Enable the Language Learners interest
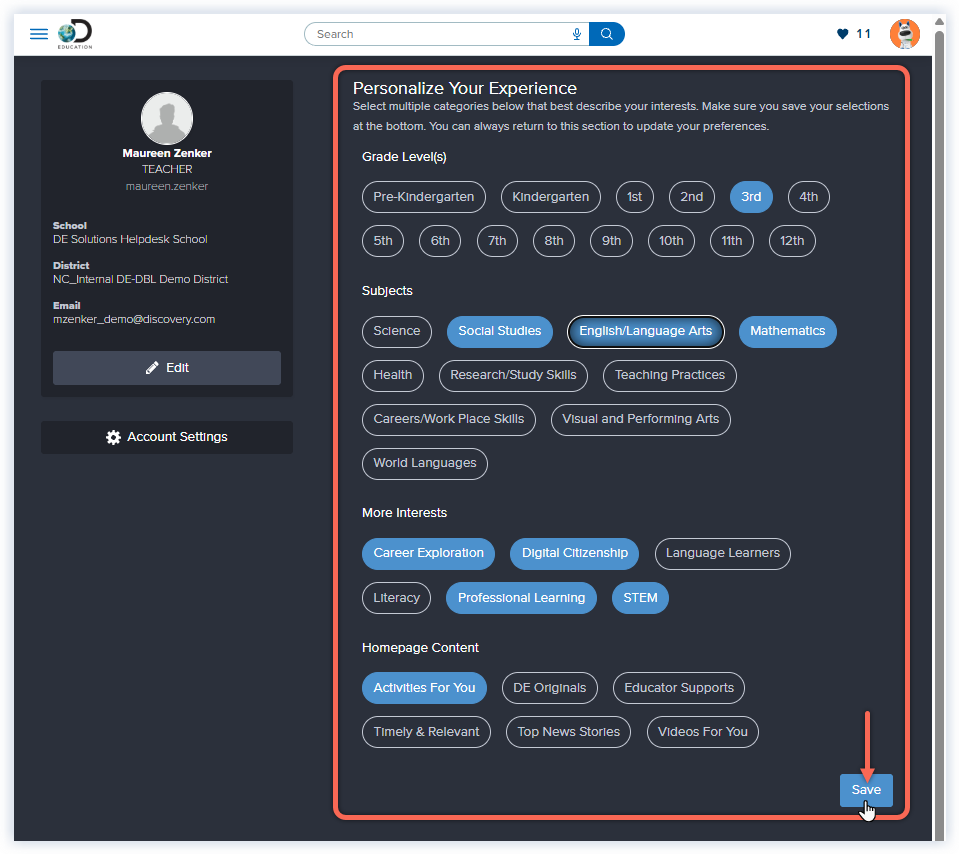Screen dimensions: 959x854 [x=722, y=553]
